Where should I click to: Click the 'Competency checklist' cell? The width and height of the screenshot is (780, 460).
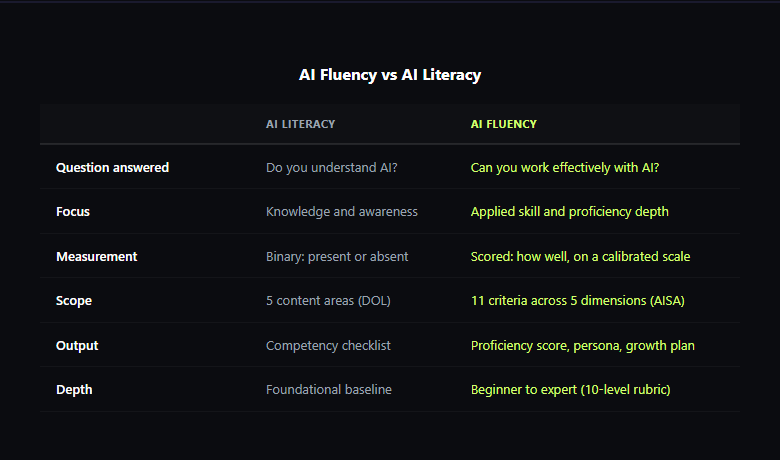(328, 346)
